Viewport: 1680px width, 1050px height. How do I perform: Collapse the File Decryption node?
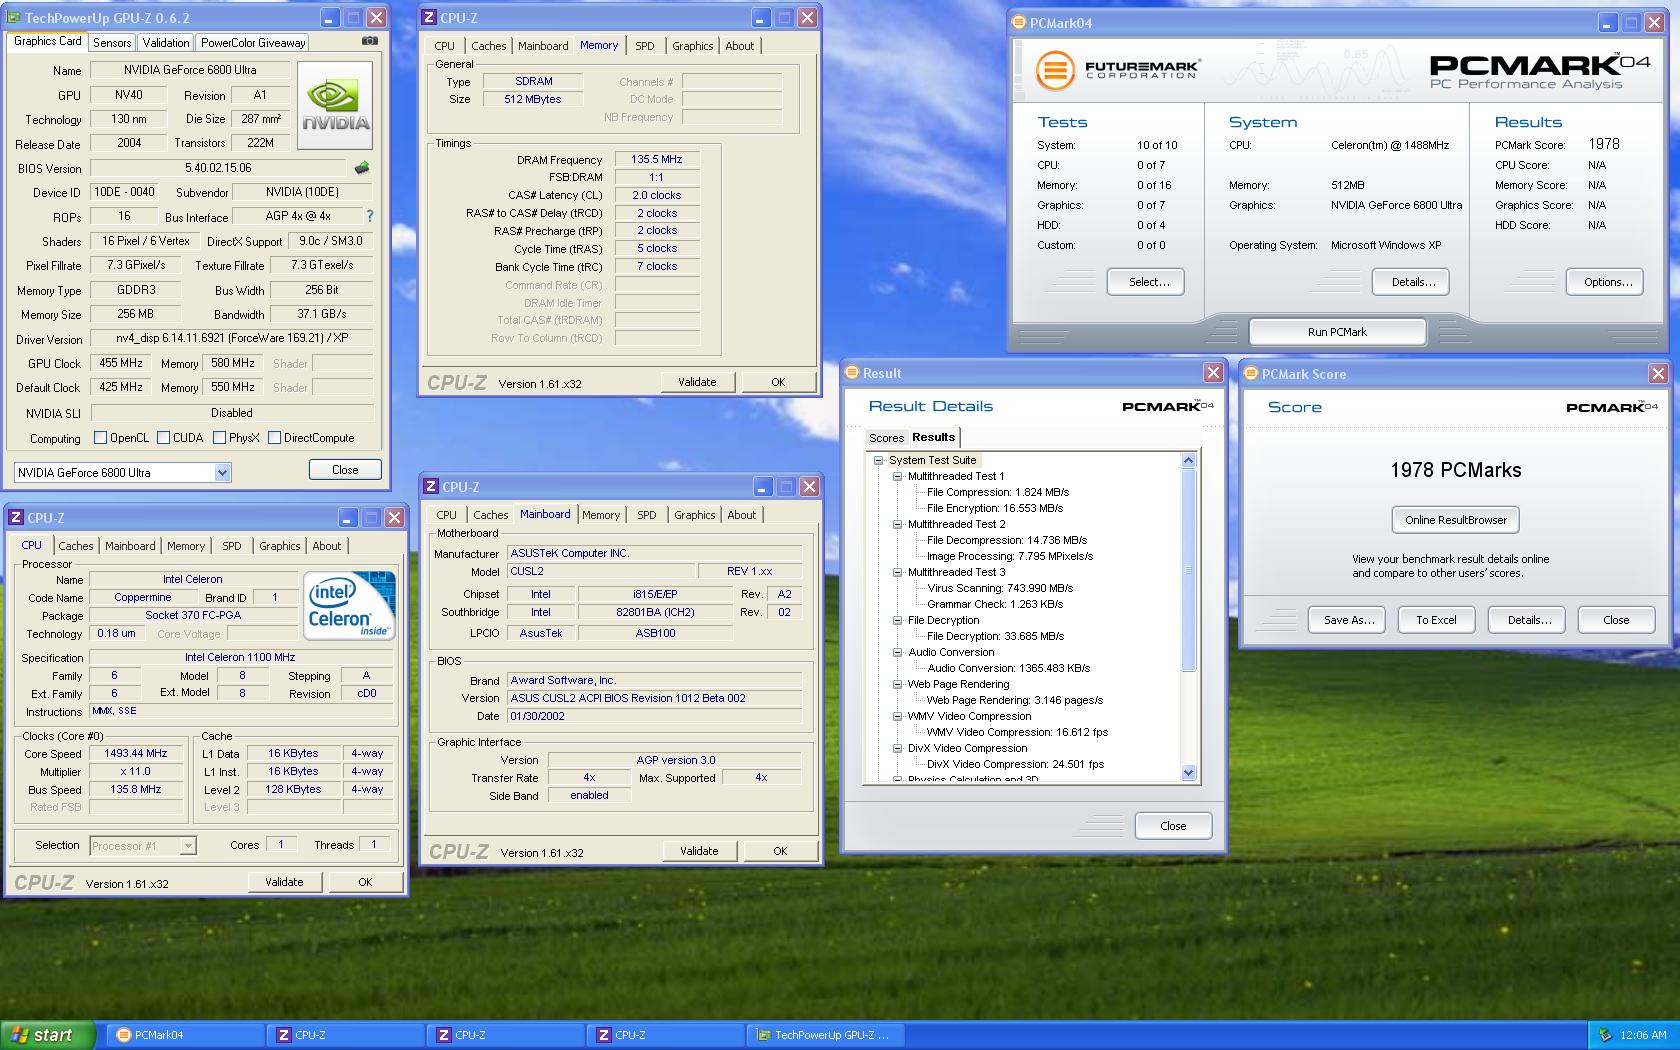pos(898,620)
